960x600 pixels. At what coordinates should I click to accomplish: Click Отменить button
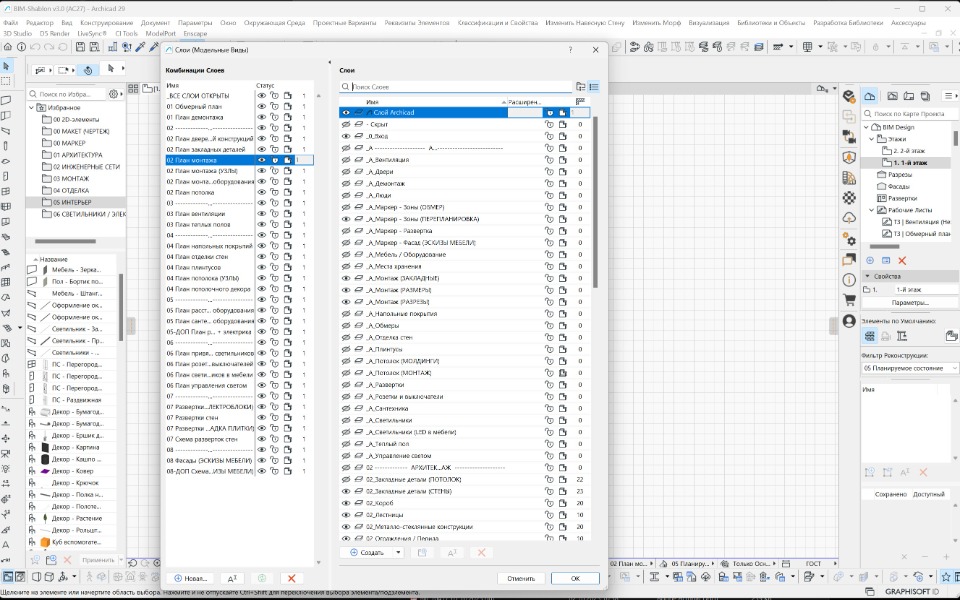click(x=520, y=578)
